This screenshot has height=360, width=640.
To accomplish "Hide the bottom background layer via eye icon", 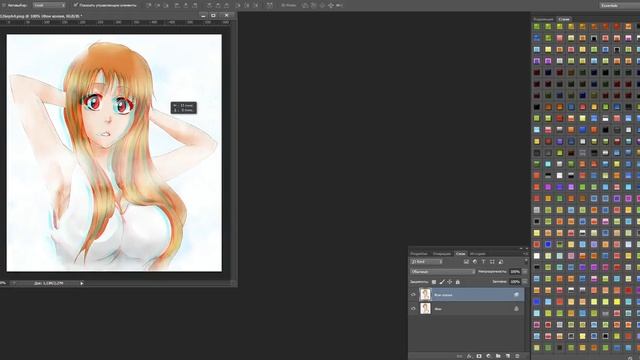I will click(x=413, y=309).
